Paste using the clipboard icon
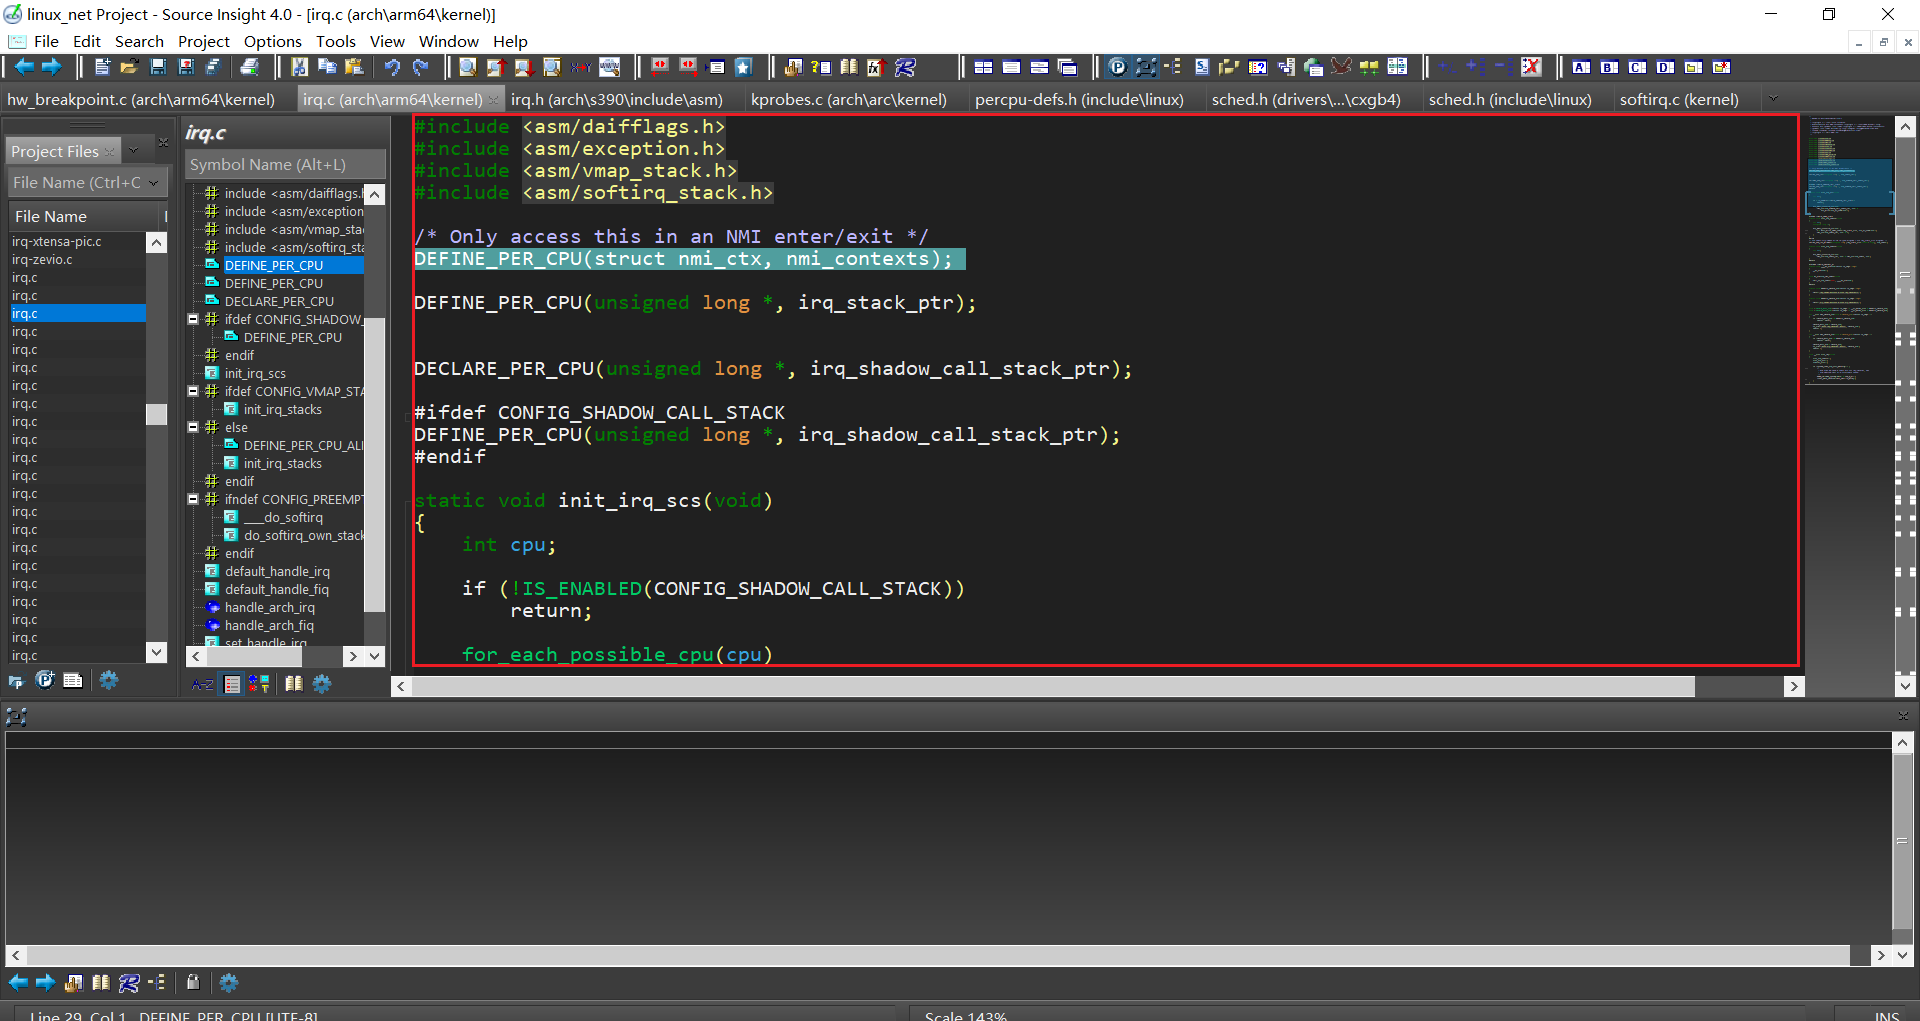Screen dimensions: 1920x1021 354,67
